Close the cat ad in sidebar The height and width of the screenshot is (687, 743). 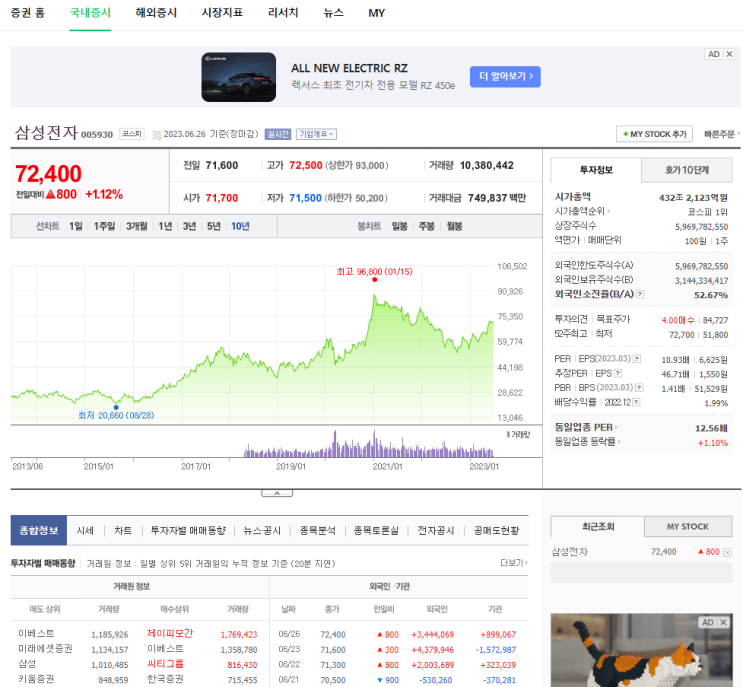point(723,623)
